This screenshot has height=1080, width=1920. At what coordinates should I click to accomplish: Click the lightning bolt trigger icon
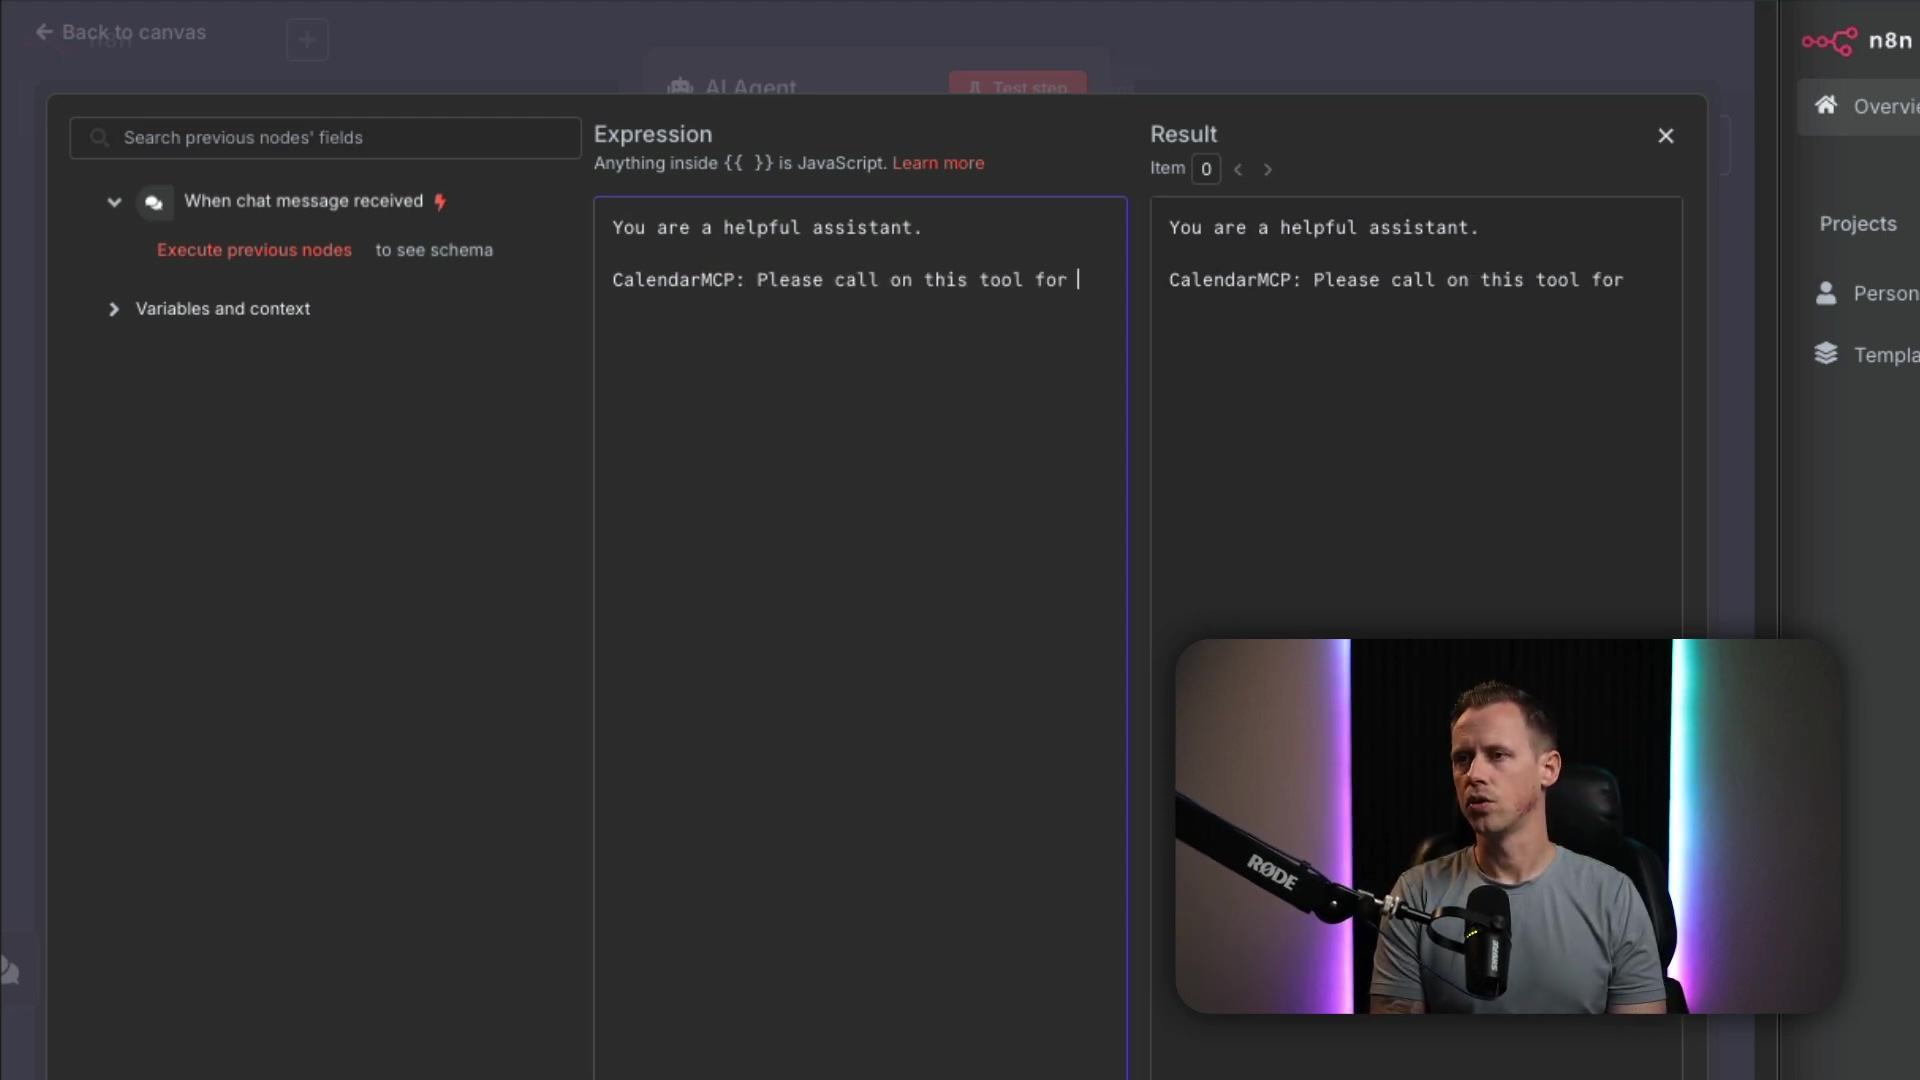440,202
